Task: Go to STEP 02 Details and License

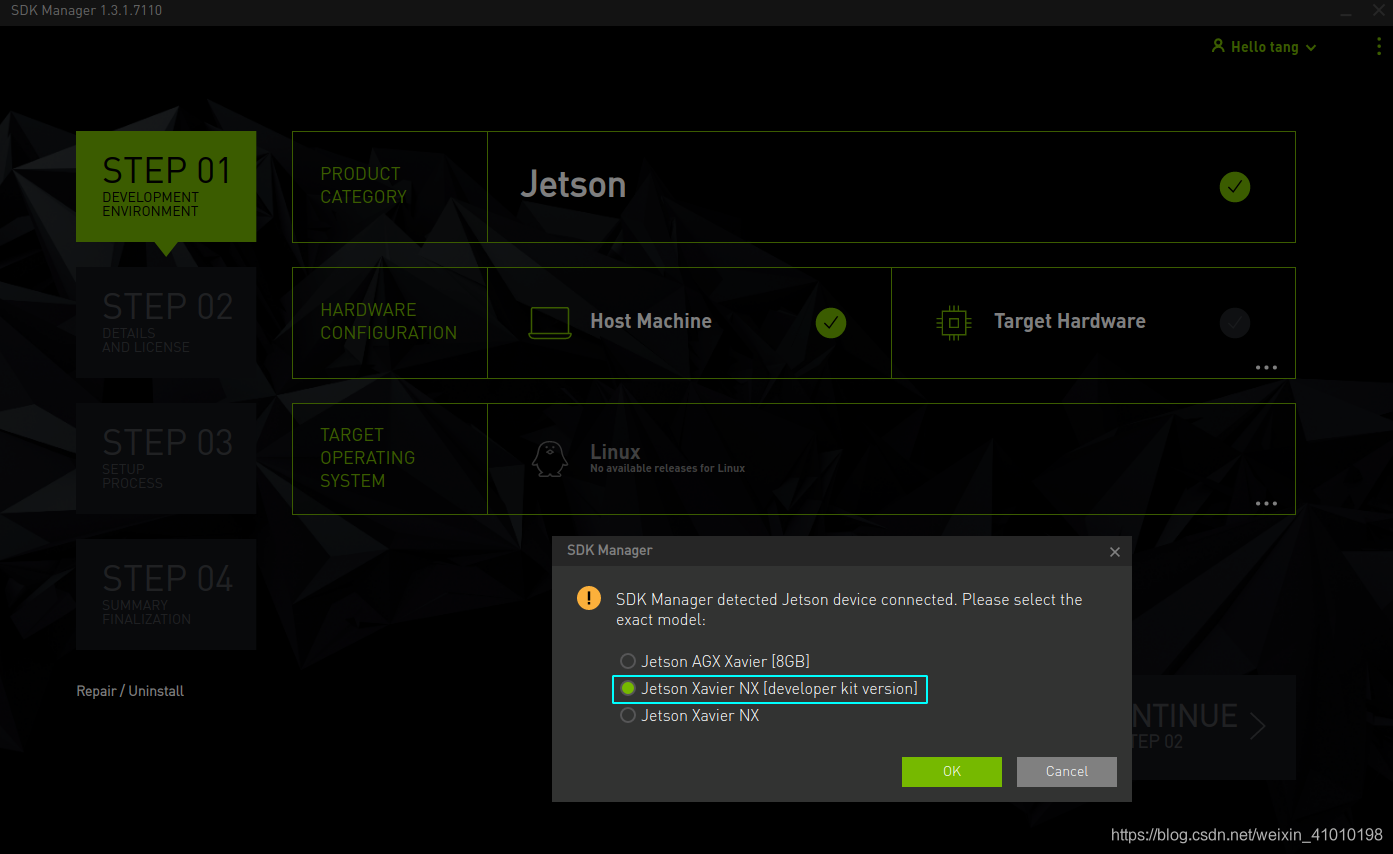Action: (x=166, y=322)
